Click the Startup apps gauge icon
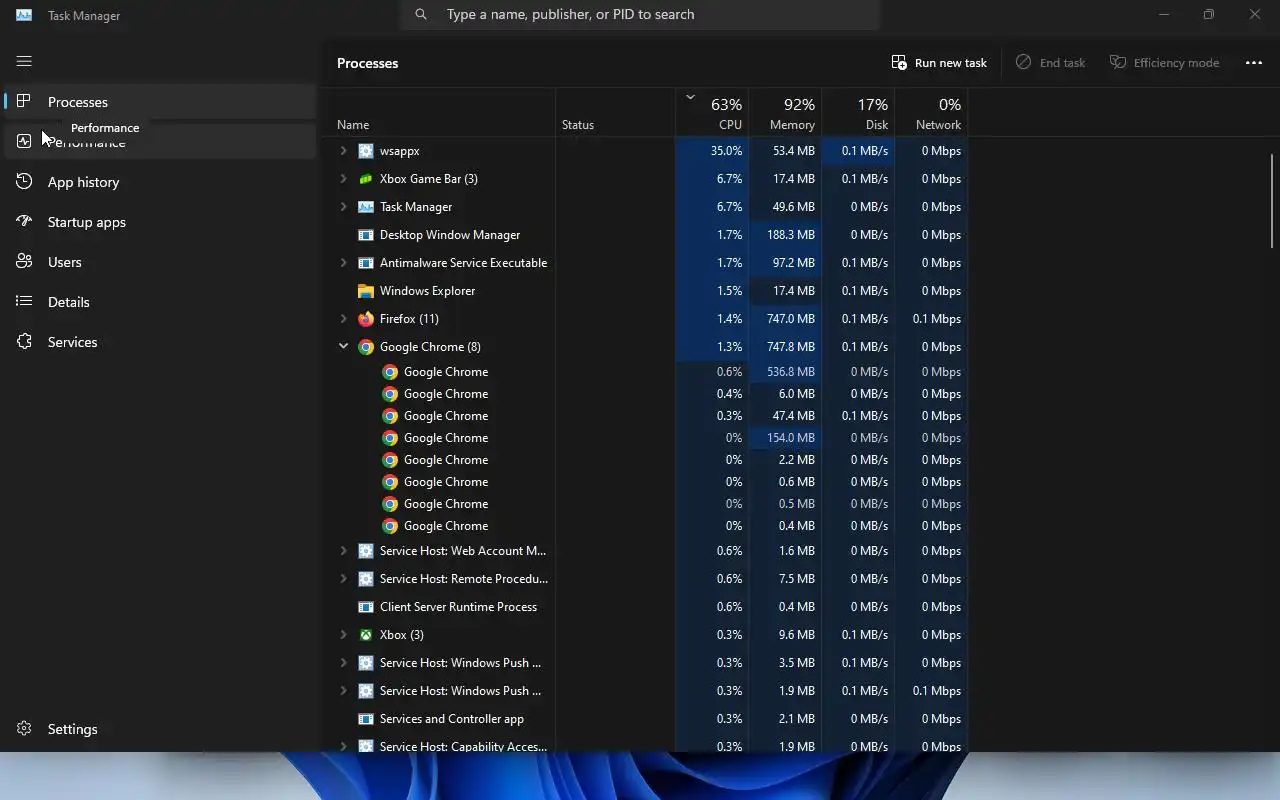This screenshot has height=800, width=1280. tap(24, 221)
